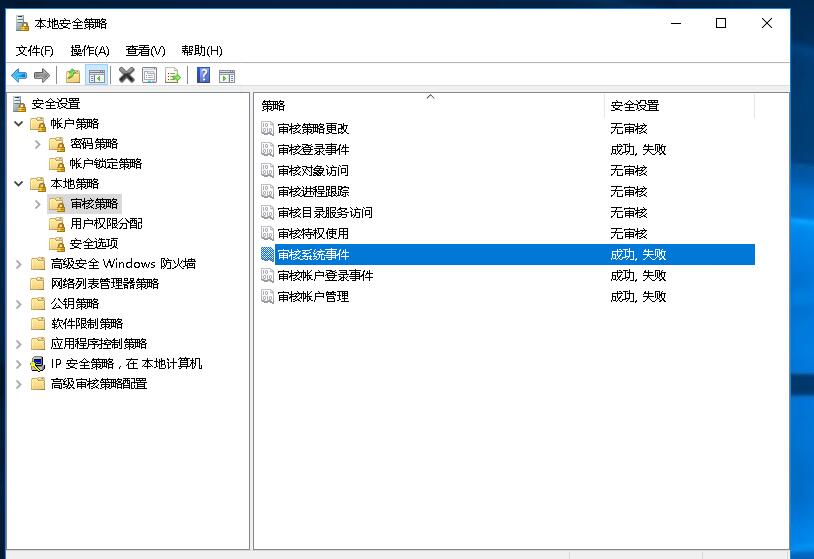Image resolution: width=814 pixels, height=559 pixels.
Task: Click the policy icon beside 审核对象访问
Action: [267, 170]
